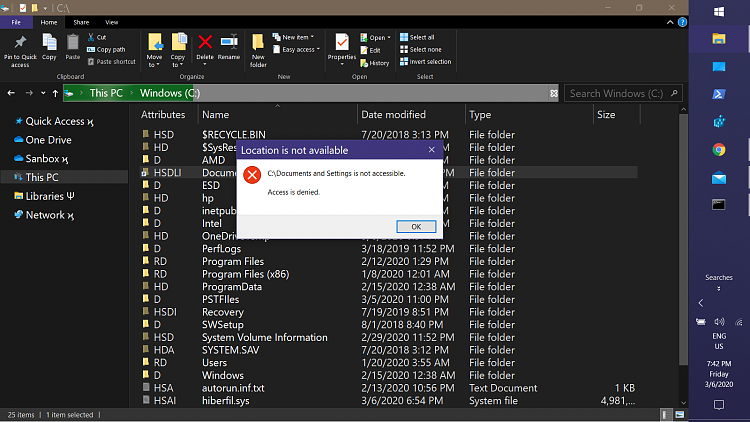
Task: Open recent locations dropdown
Action: pyautogui.click(x=43, y=93)
